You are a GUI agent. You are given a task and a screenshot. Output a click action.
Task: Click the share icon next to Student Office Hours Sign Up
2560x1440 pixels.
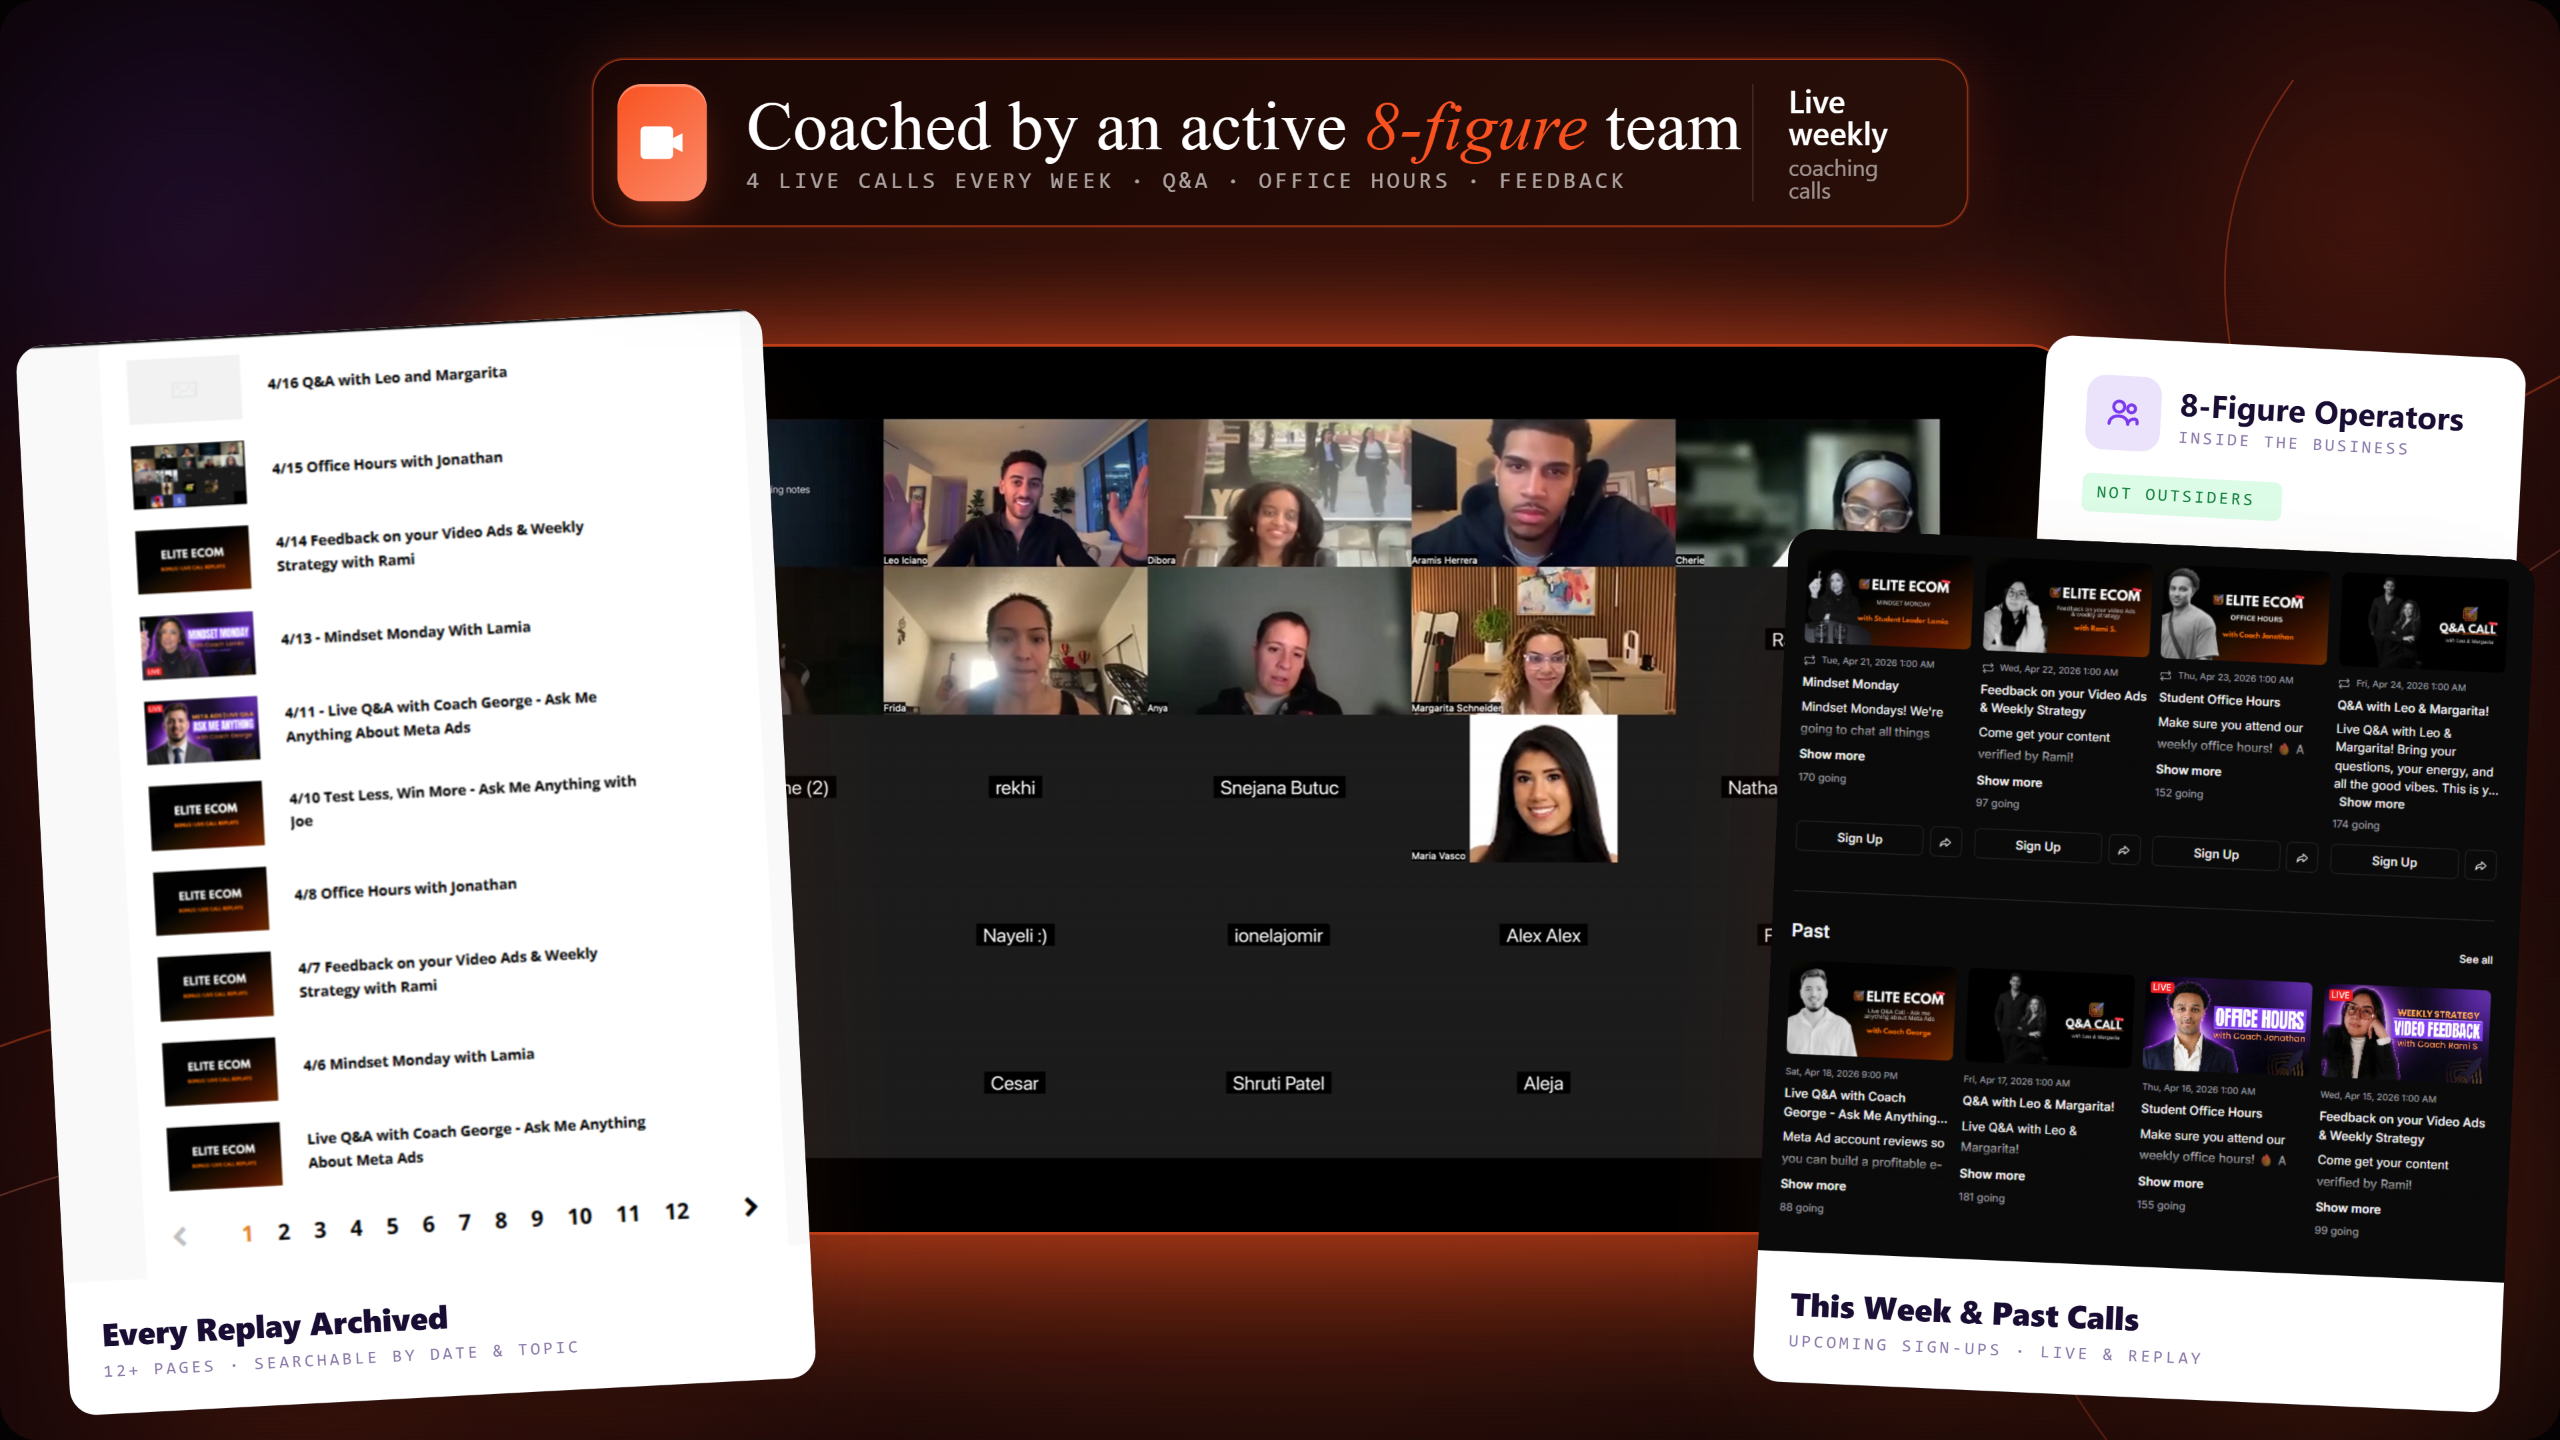(2301, 856)
